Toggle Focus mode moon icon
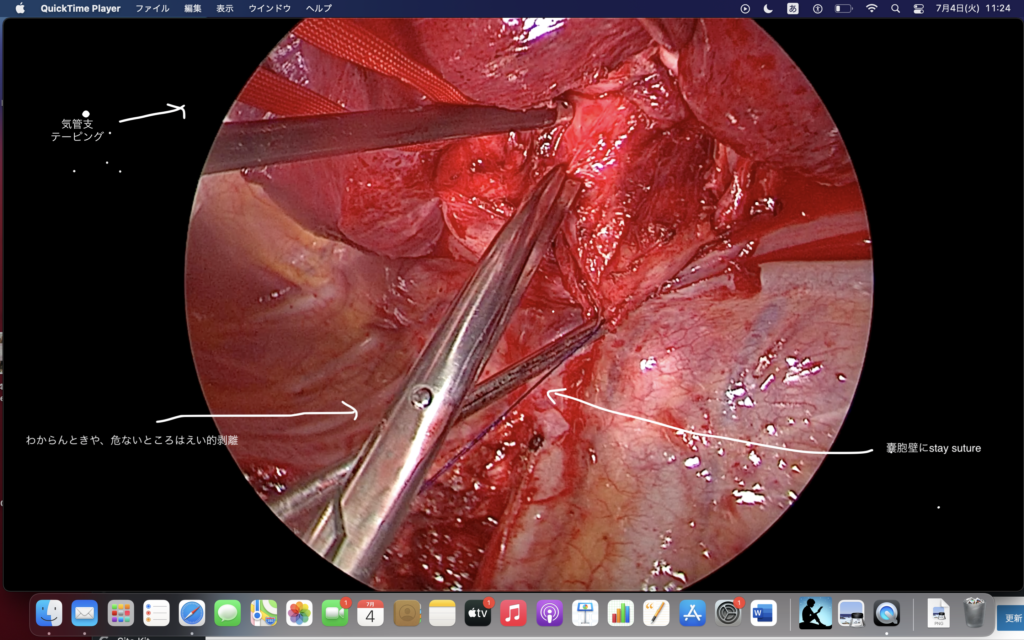The height and width of the screenshot is (640, 1024). [768, 8]
